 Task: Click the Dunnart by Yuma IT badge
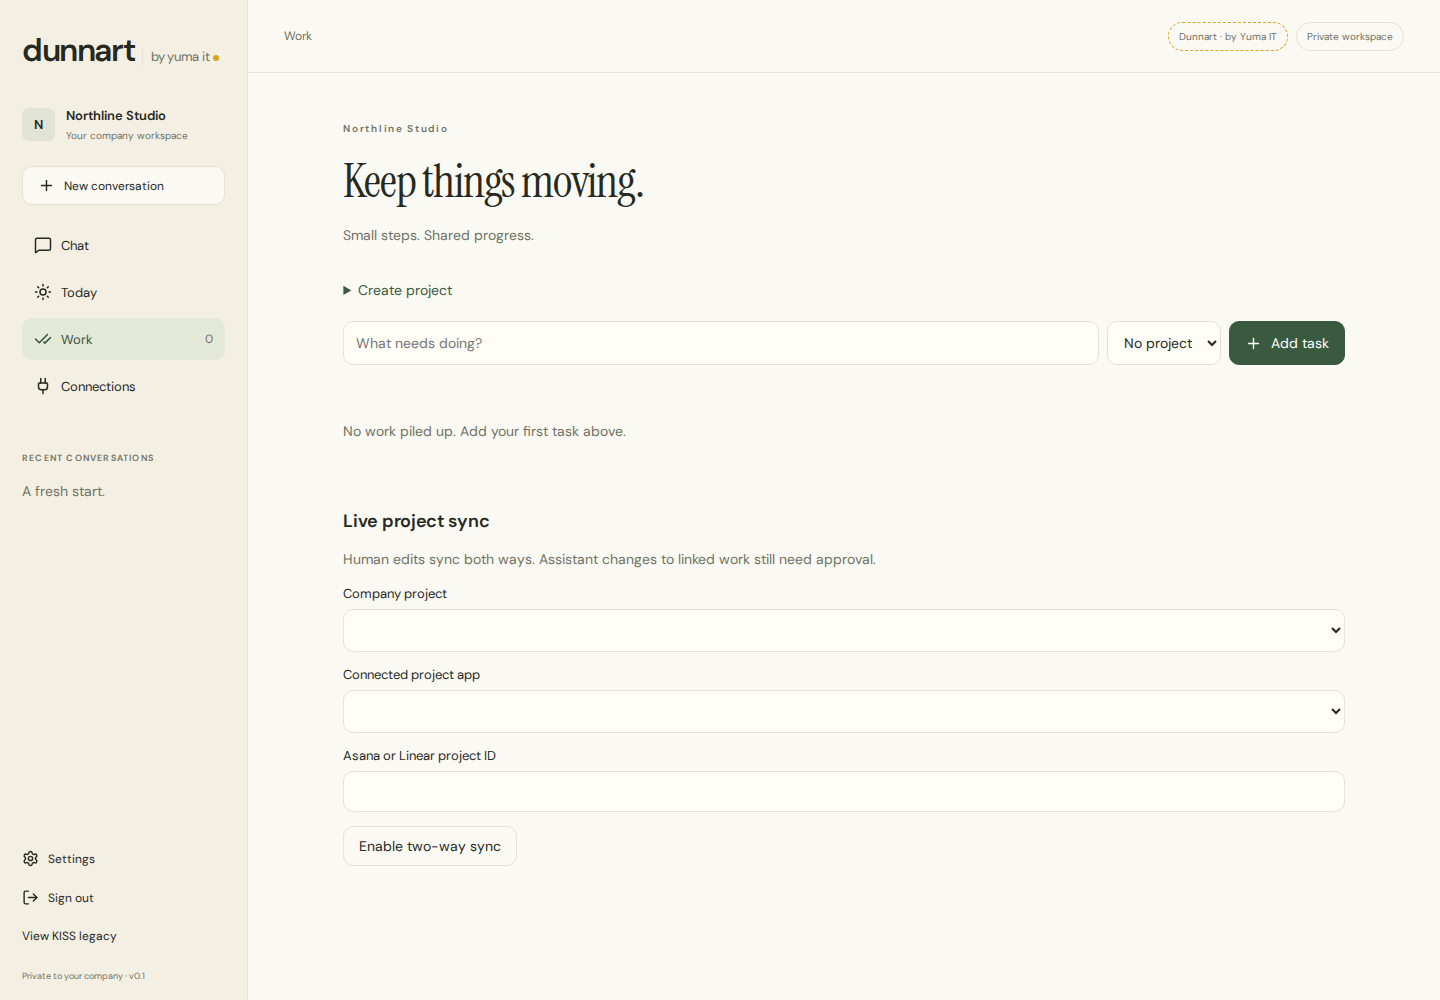click(1228, 37)
